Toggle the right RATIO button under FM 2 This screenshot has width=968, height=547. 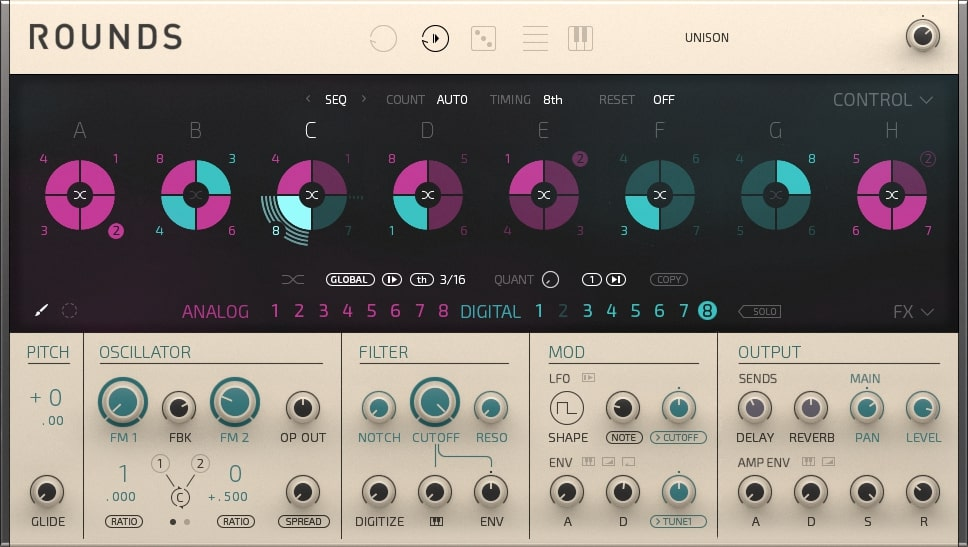[236, 522]
